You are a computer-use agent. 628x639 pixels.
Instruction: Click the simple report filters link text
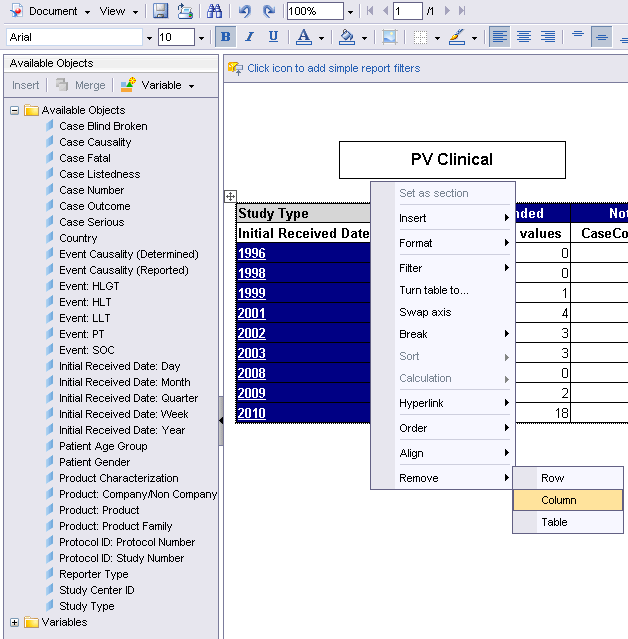click(333, 68)
